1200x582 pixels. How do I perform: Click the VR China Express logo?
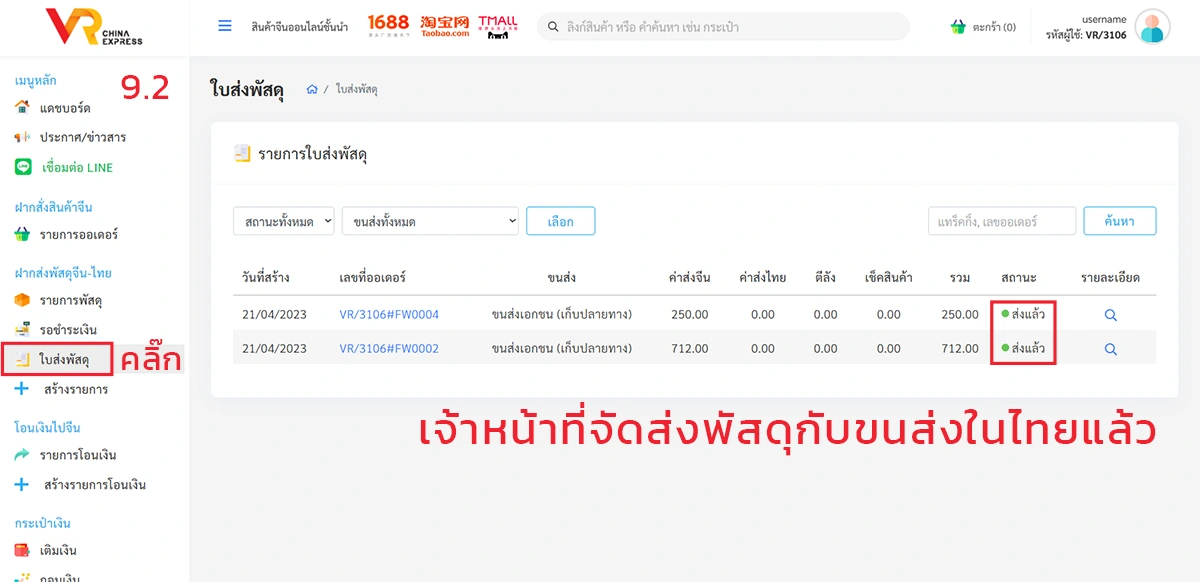tap(95, 27)
